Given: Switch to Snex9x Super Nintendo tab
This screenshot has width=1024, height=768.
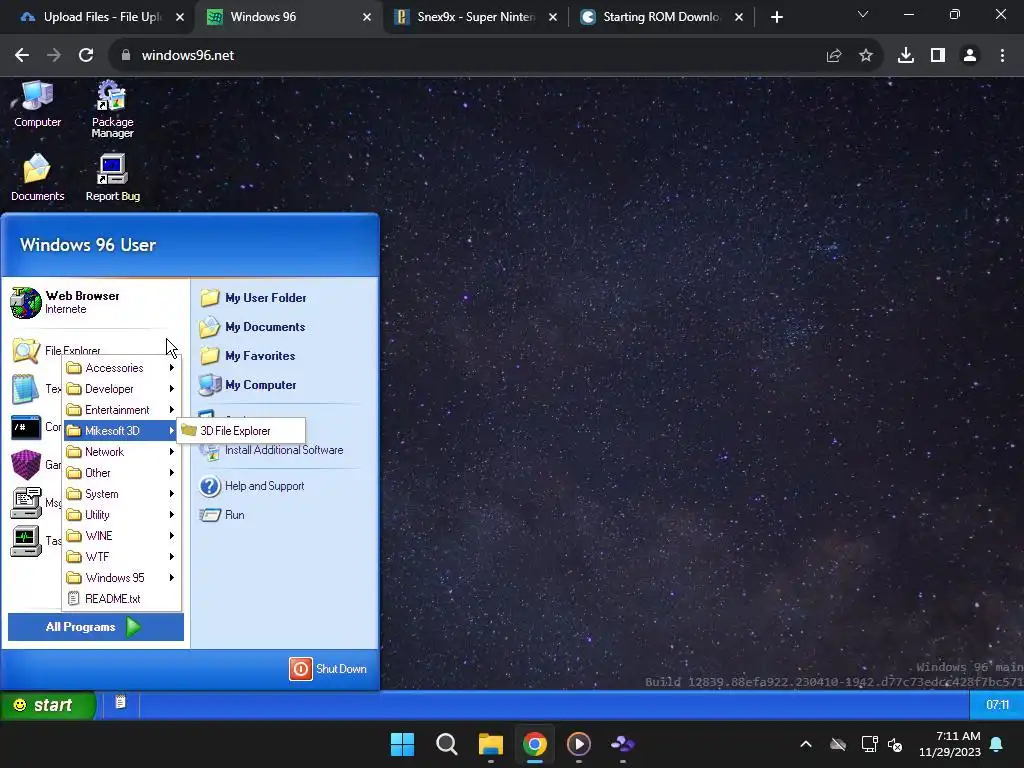Looking at the screenshot, I should click(476, 17).
